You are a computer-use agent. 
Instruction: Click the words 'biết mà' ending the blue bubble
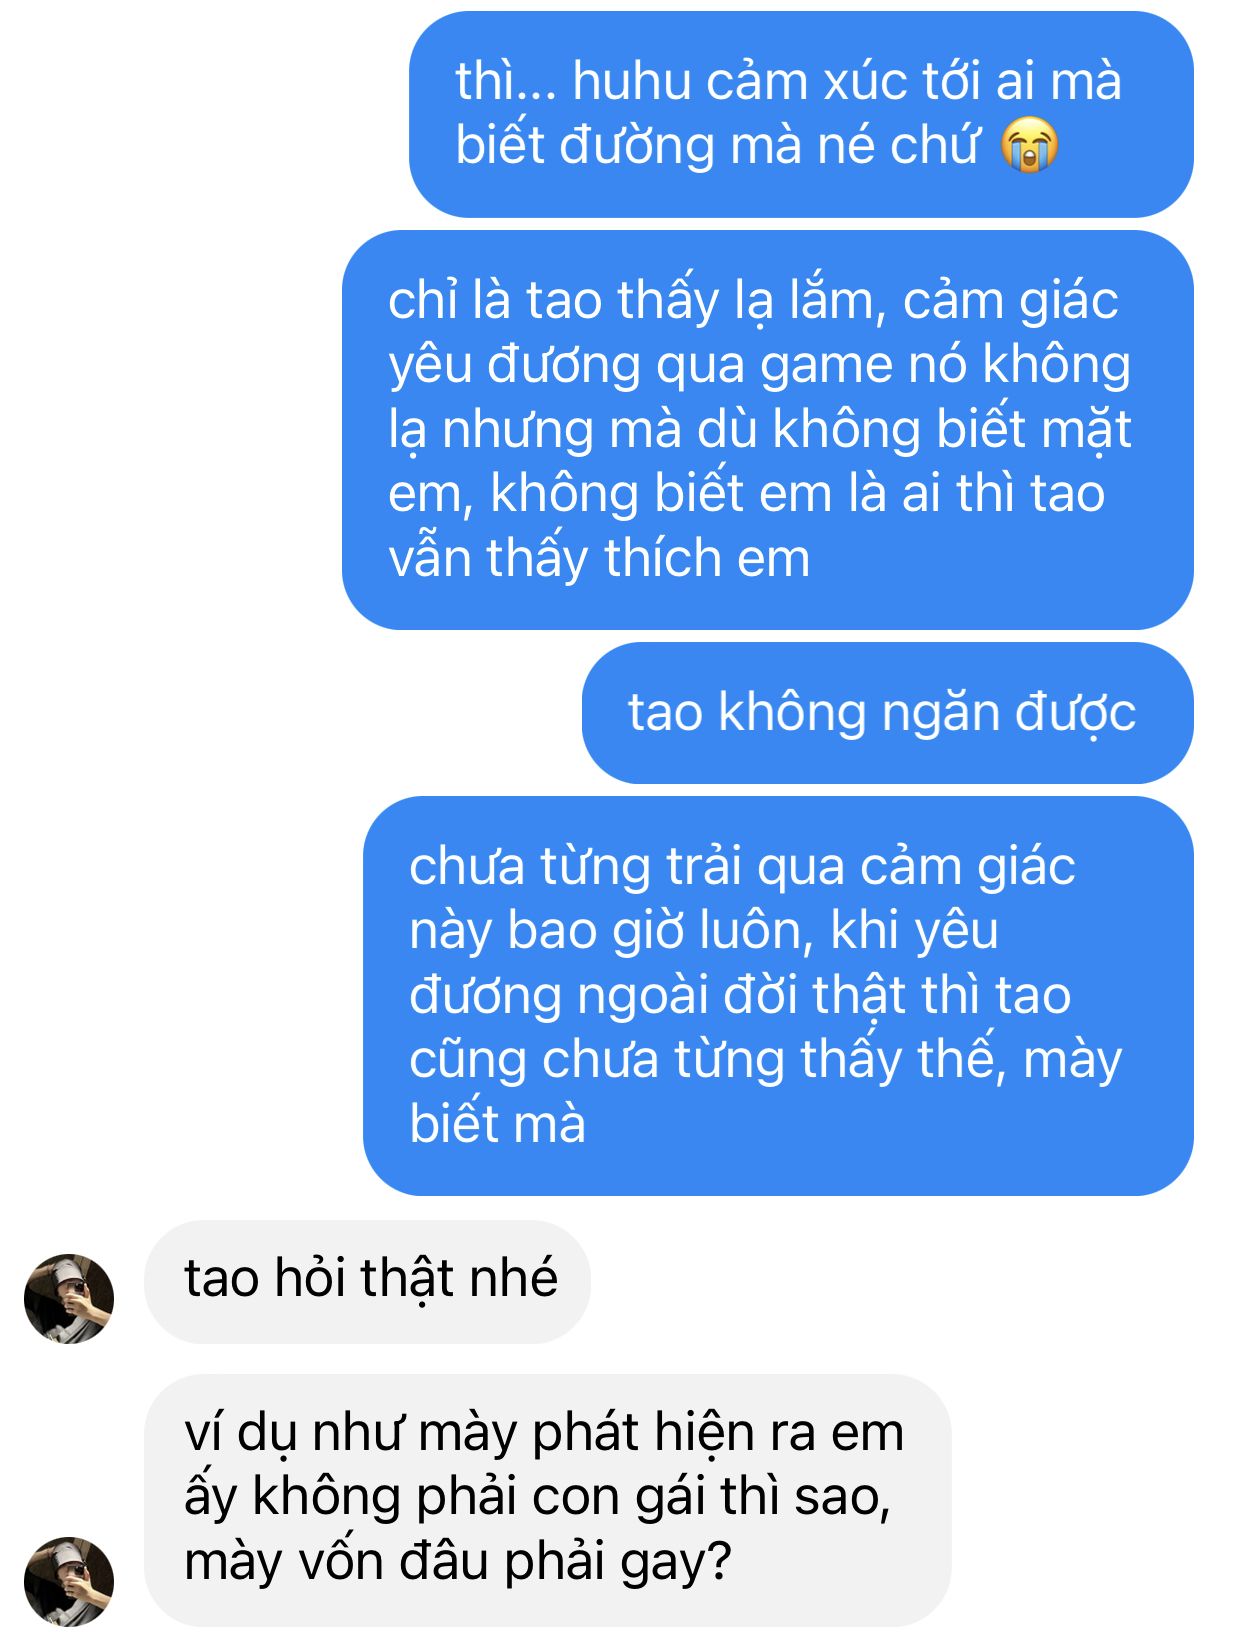tap(497, 1124)
